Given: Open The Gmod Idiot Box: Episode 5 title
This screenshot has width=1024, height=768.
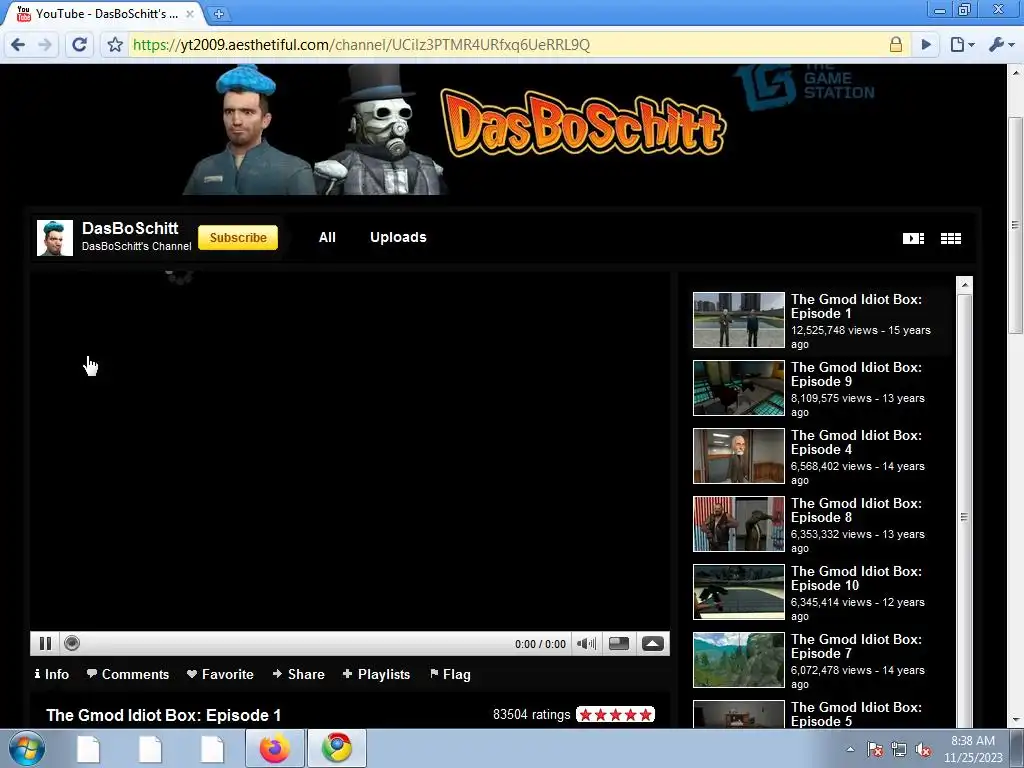Looking at the screenshot, I should (856, 714).
